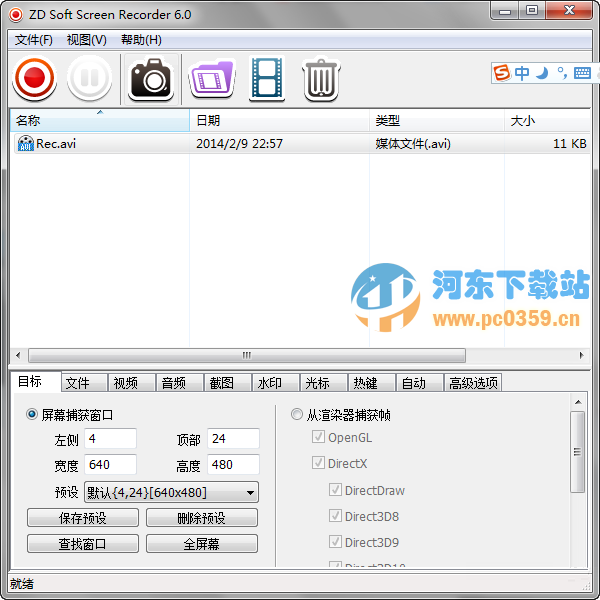
Task: Open the 文件(F) menu
Action: point(34,40)
